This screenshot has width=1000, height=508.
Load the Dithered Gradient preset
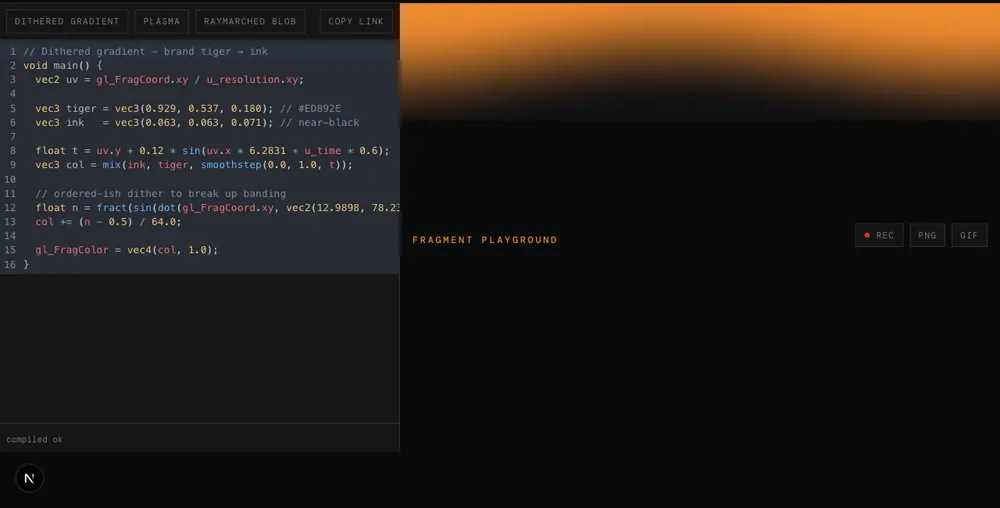[x=67, y=21]
